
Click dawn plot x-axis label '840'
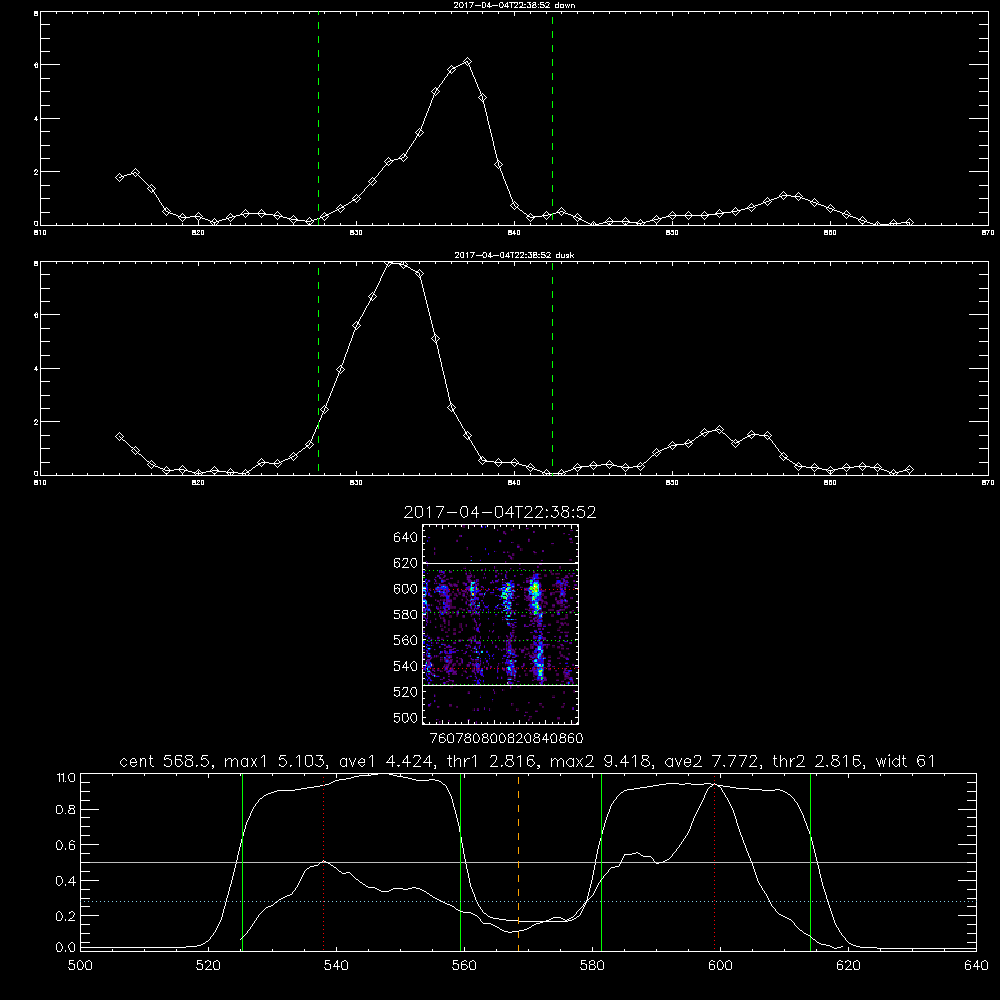coord(514,233)
